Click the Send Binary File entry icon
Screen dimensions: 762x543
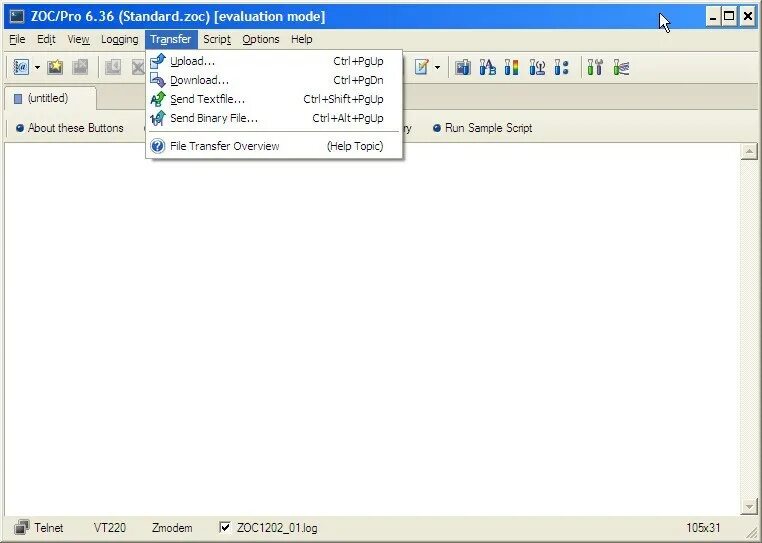click(158, 118)
